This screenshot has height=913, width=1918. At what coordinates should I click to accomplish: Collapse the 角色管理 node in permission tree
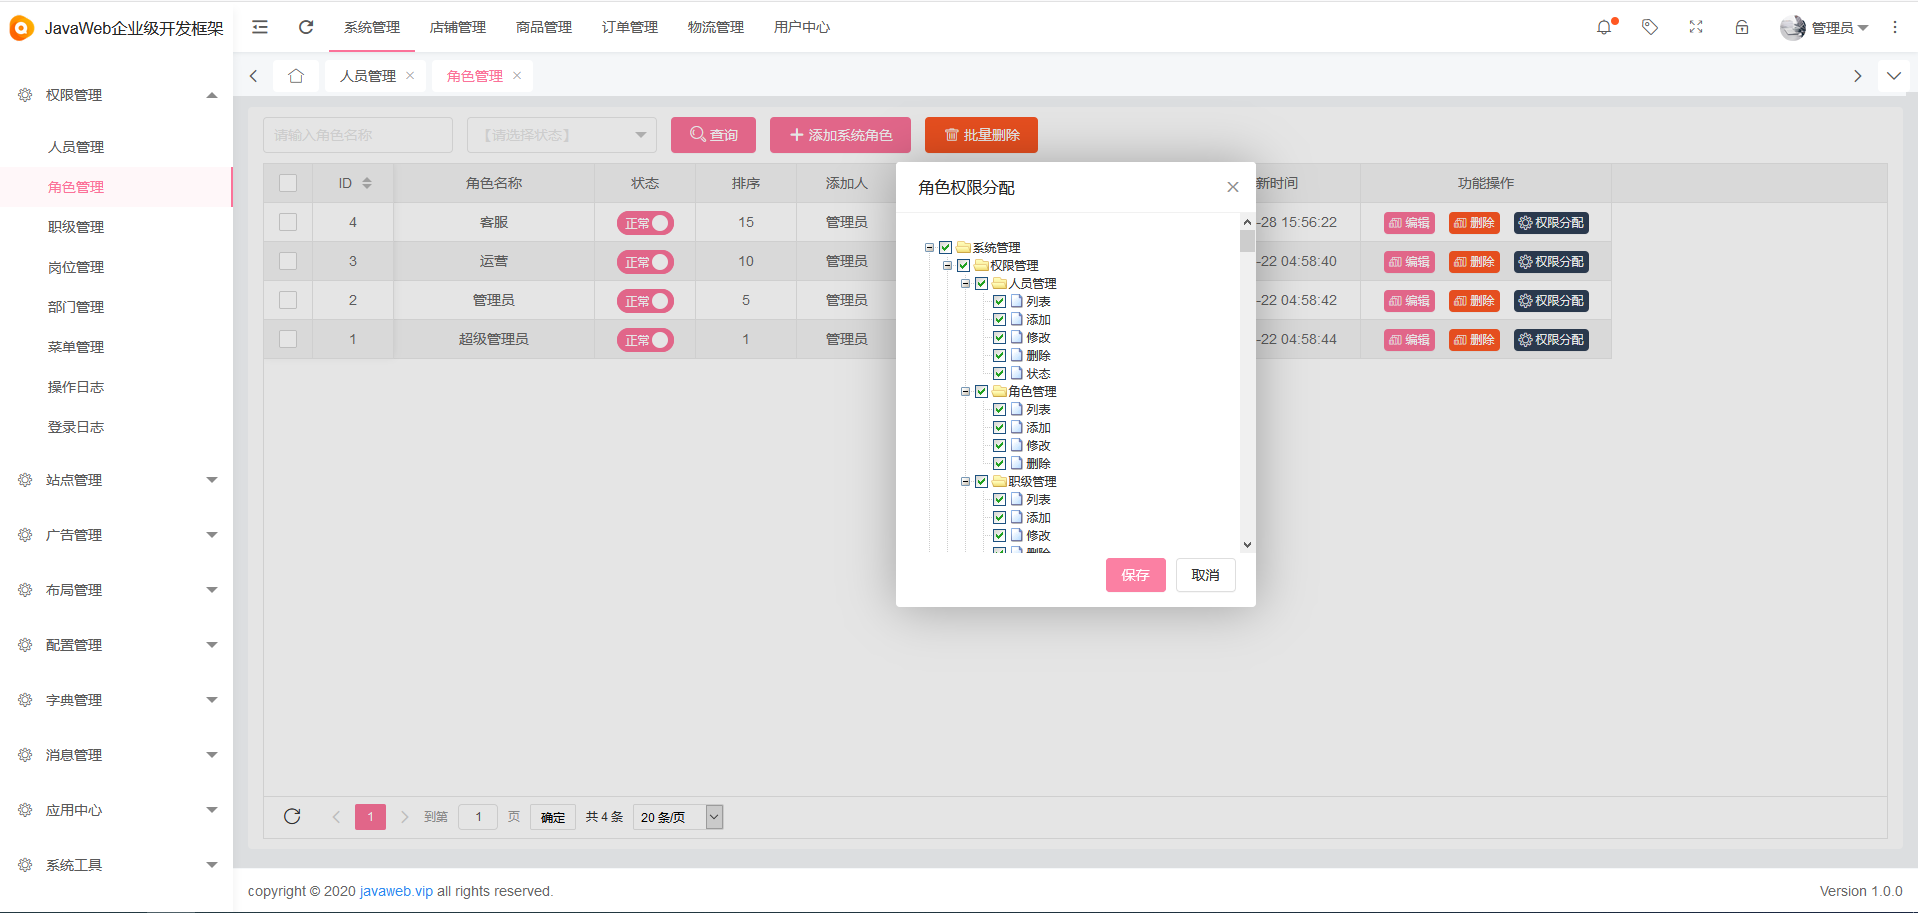tap(965, 391)
